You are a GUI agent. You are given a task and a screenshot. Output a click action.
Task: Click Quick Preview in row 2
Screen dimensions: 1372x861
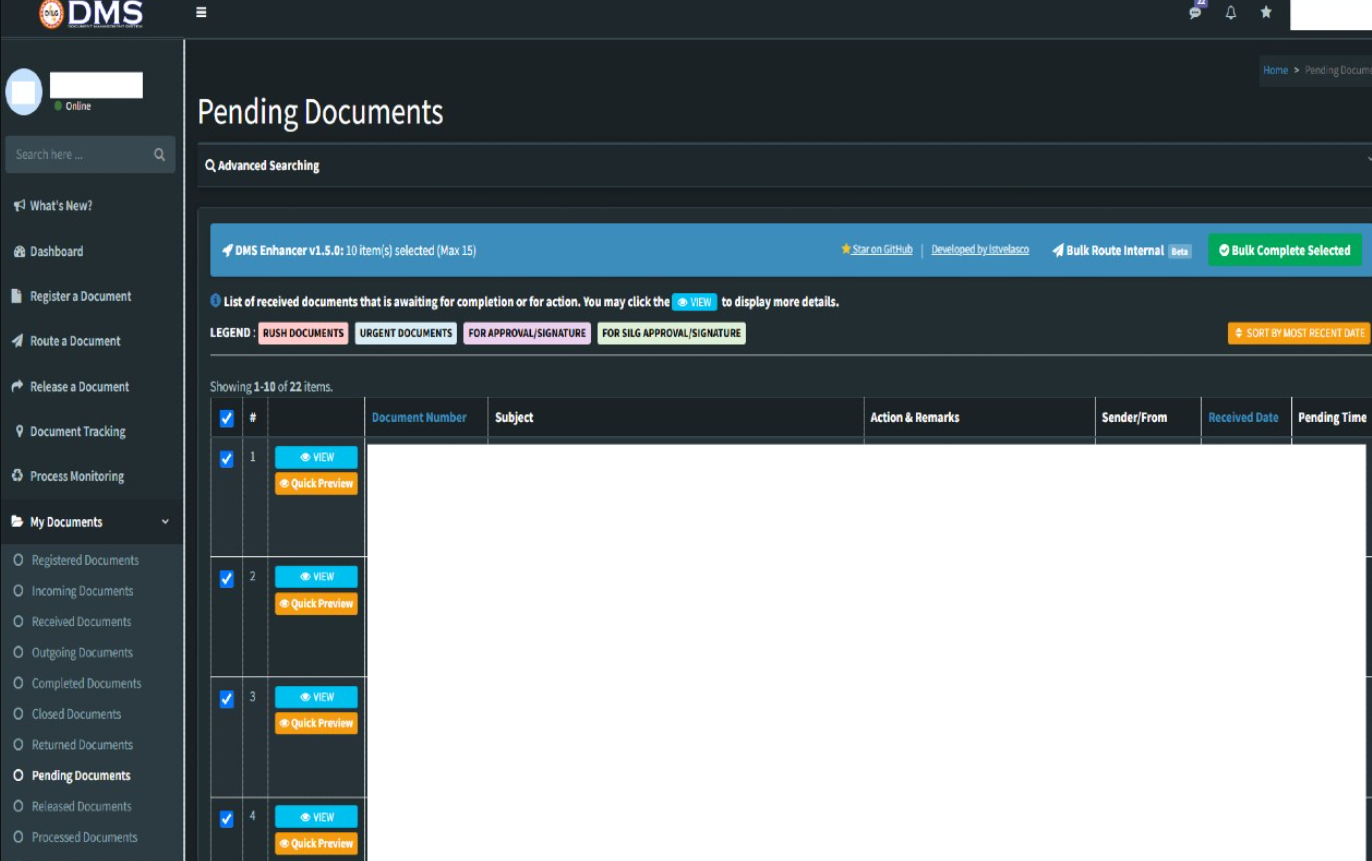pos(316,604)
